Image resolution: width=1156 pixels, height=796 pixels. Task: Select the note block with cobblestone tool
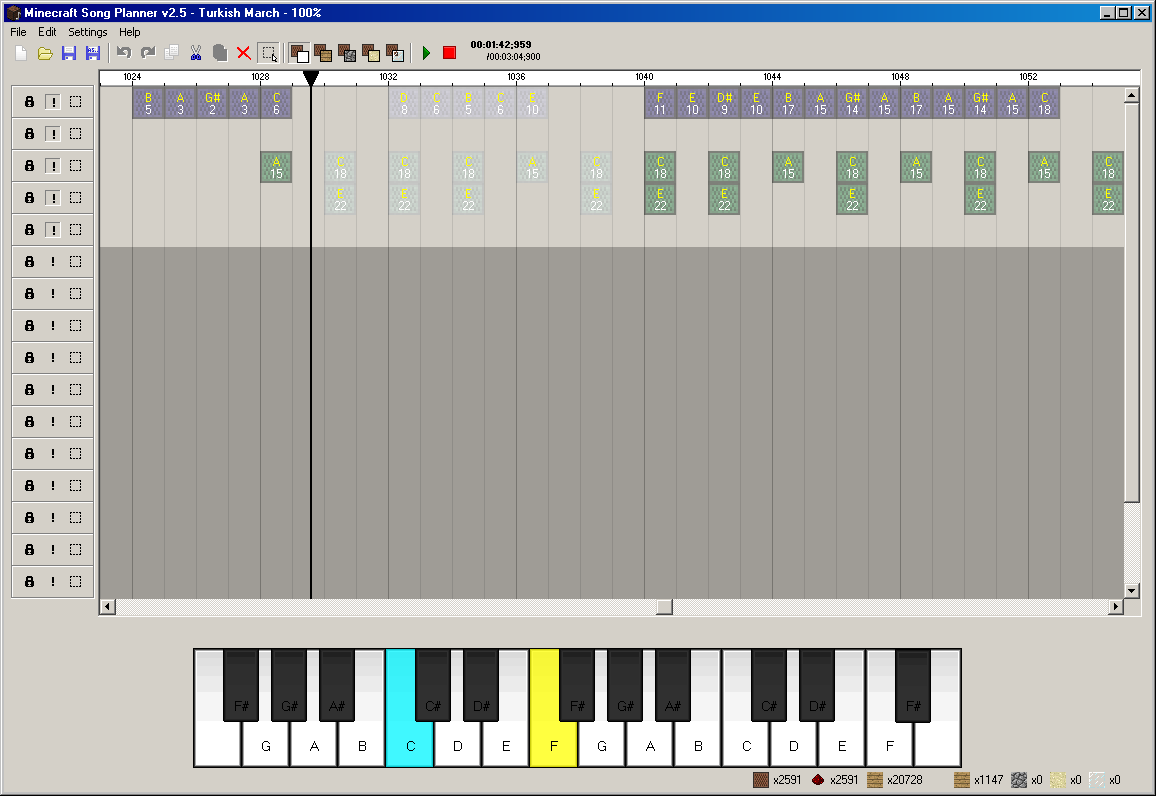(x=347, y=53)
